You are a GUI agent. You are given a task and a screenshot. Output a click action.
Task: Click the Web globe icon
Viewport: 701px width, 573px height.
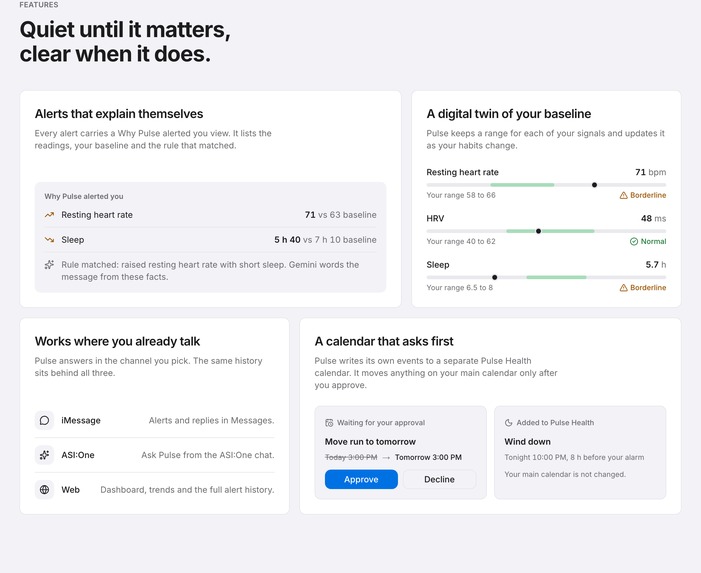[44, 490]
